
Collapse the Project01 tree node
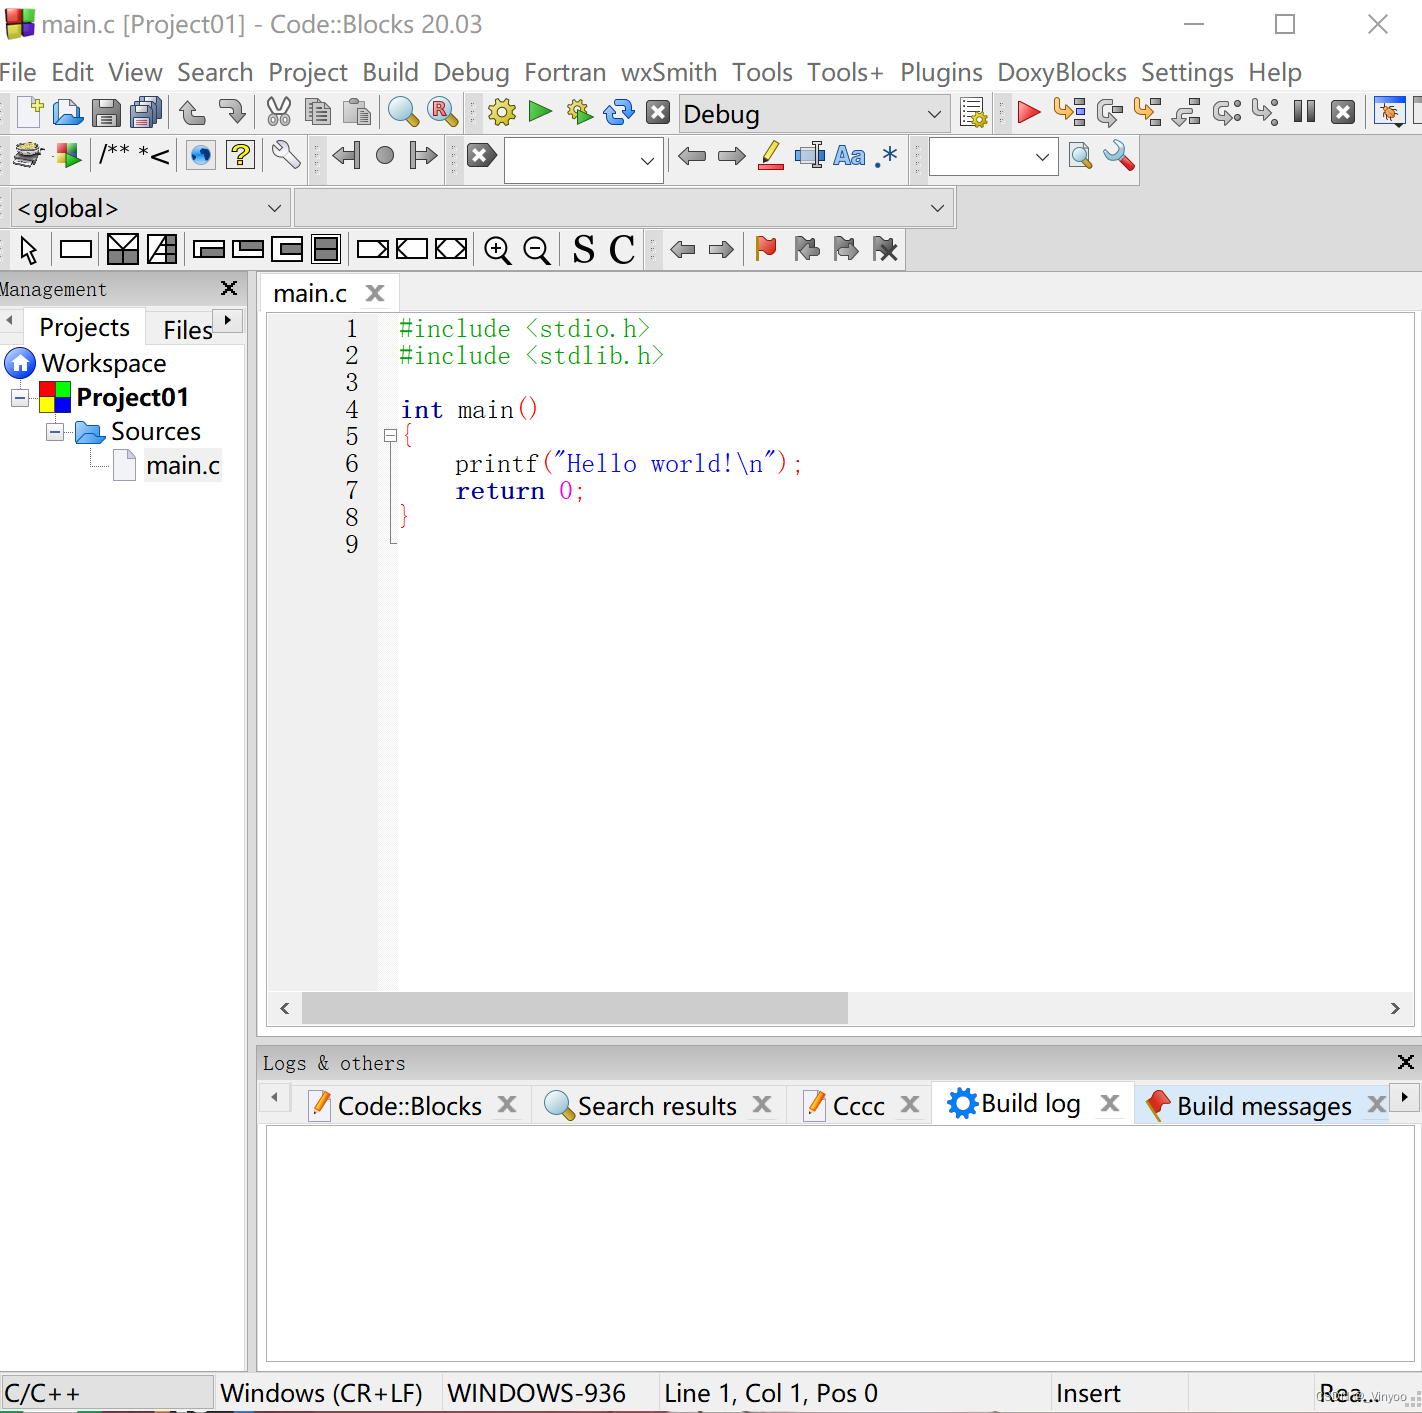pyautogui.click(x=20, y=398)
